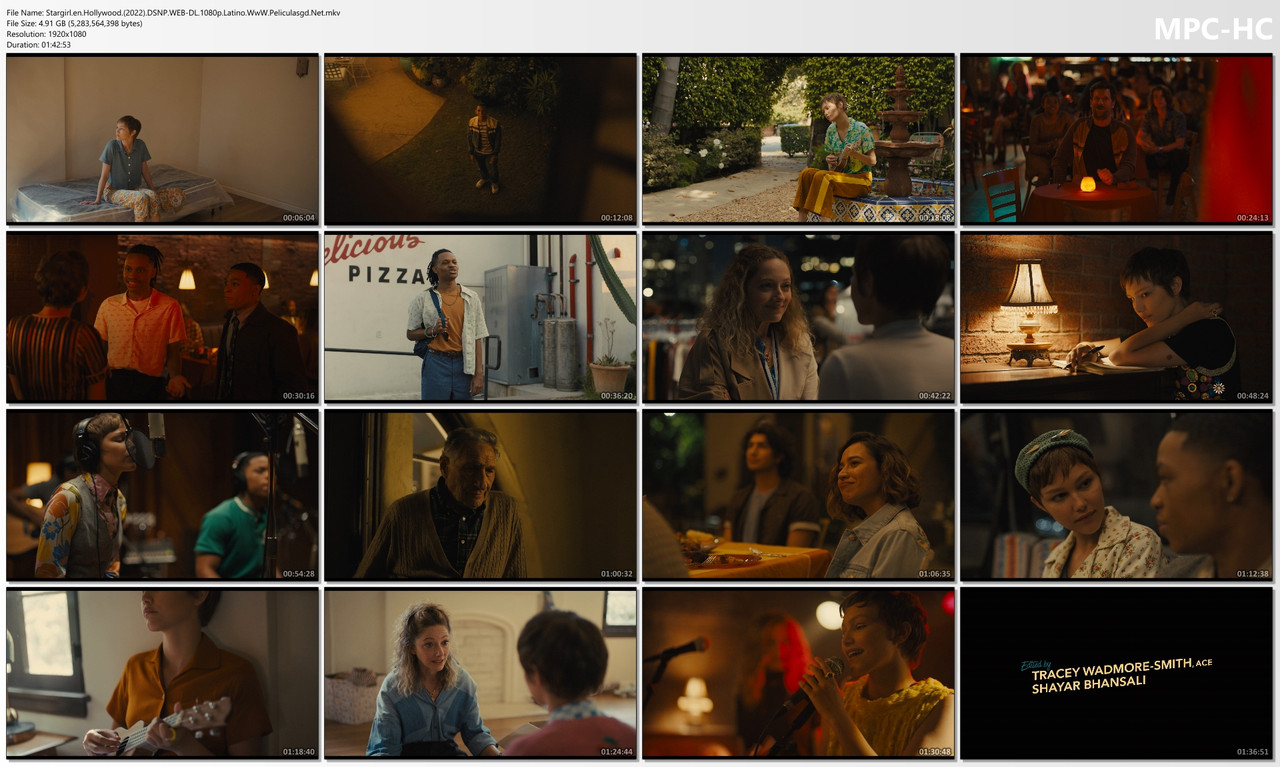Image resolution: width=1280 pixels, height=767 pixels.
Task: Select the thumbnail timestamped 01:24:44
Action: point(480,673)
